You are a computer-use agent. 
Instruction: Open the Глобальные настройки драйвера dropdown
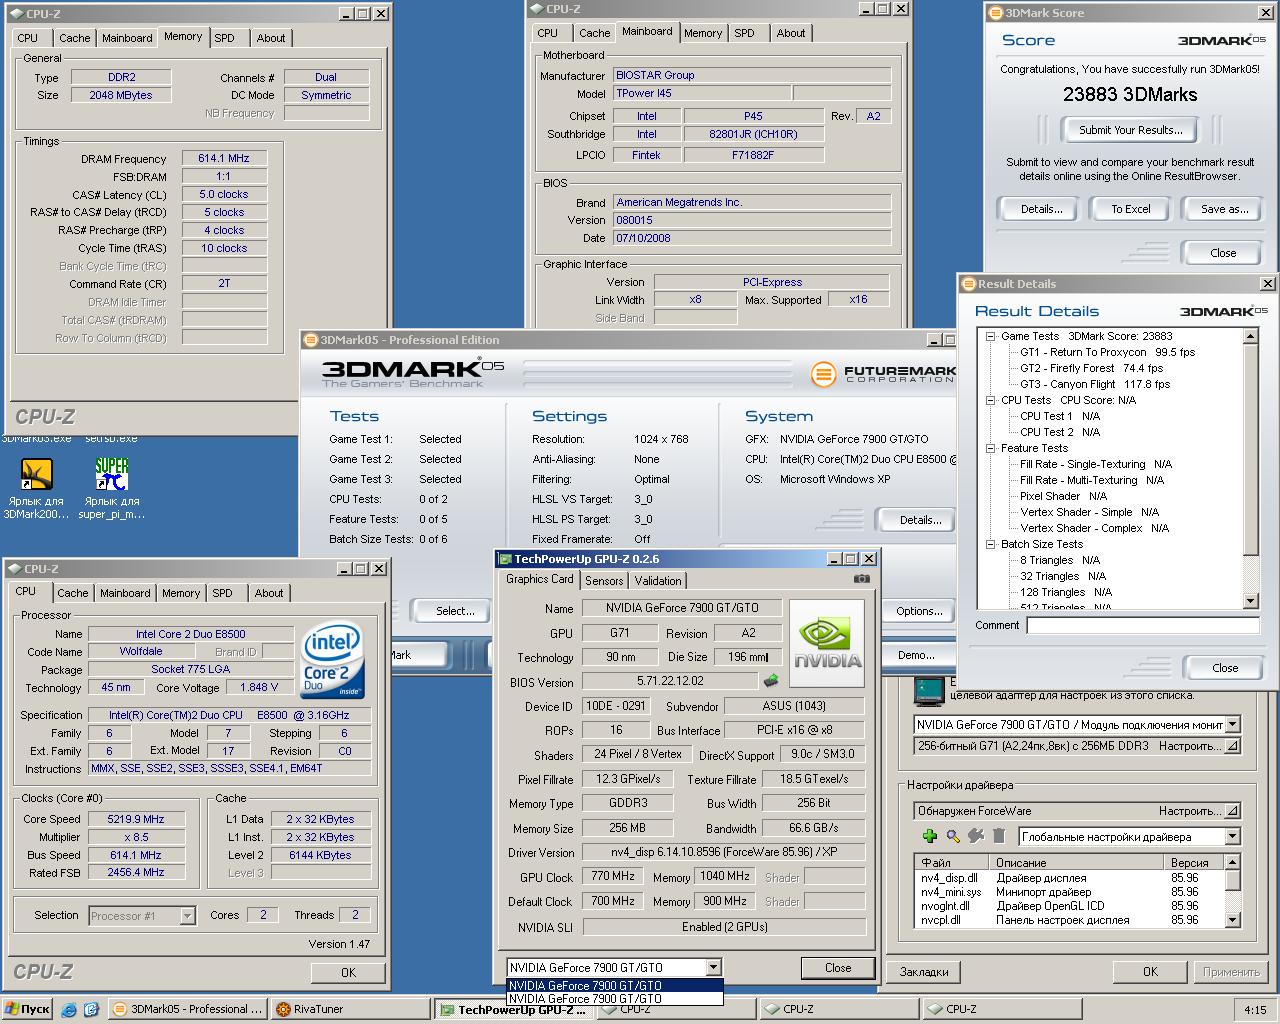tap(1232, 837)
